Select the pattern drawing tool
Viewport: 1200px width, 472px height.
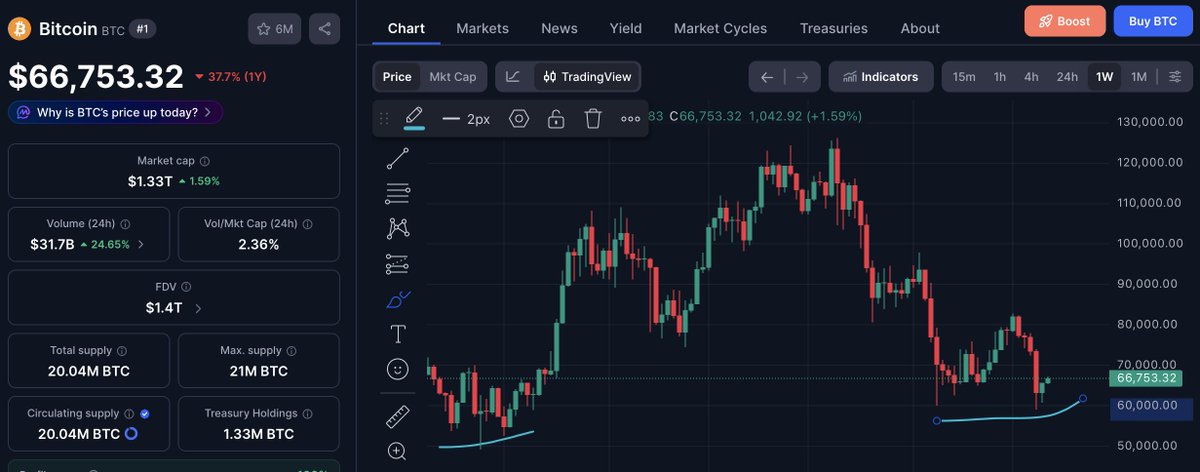(397, 229)
